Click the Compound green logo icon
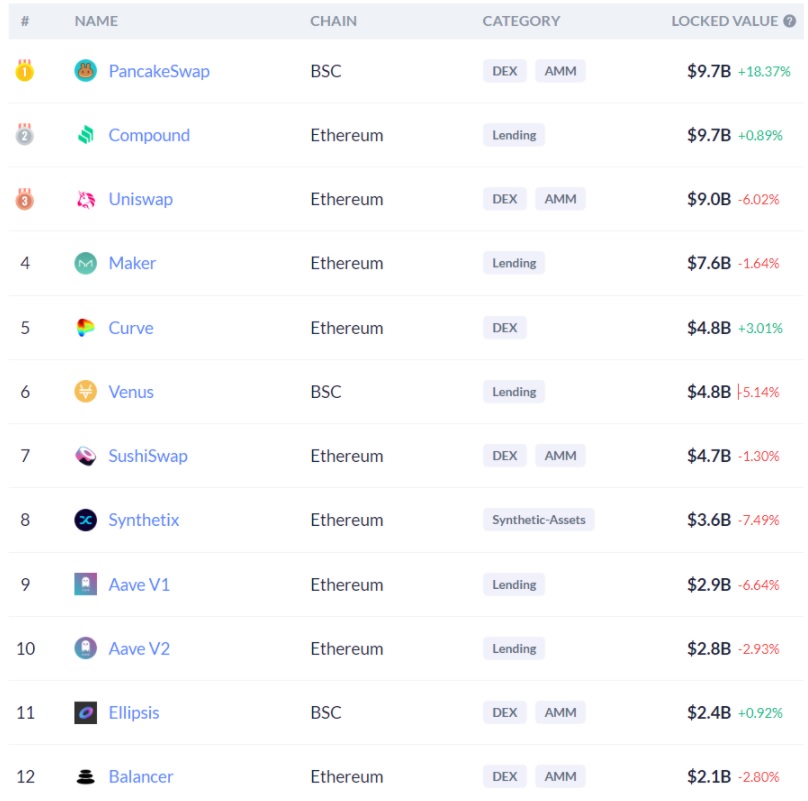Image resolution: width=808 pixels, height=801 pixels. click(x=86, y=135)
